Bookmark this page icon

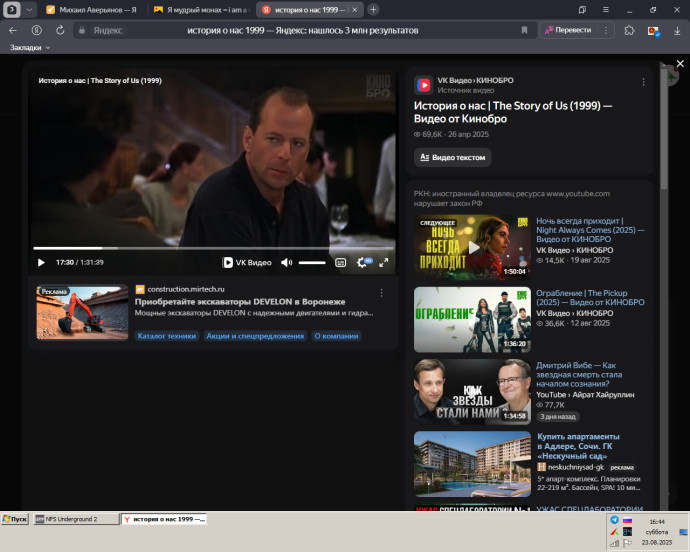[x=524, y=30]
